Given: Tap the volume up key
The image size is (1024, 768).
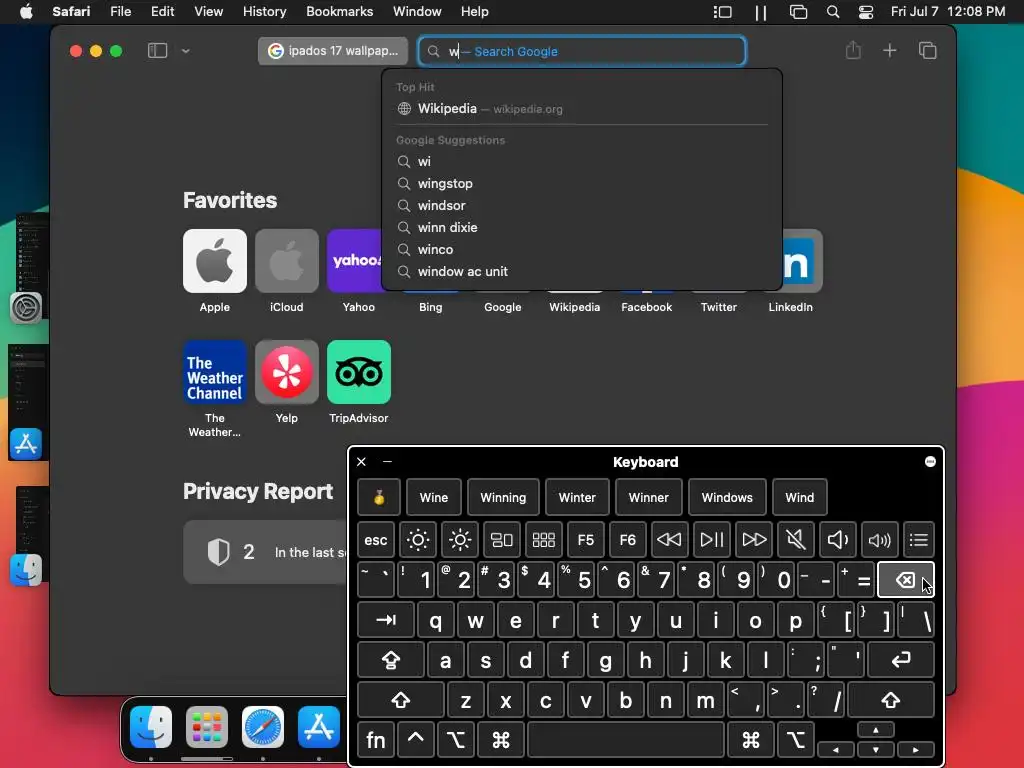Looking at the screenshot, I should [879, 540].
